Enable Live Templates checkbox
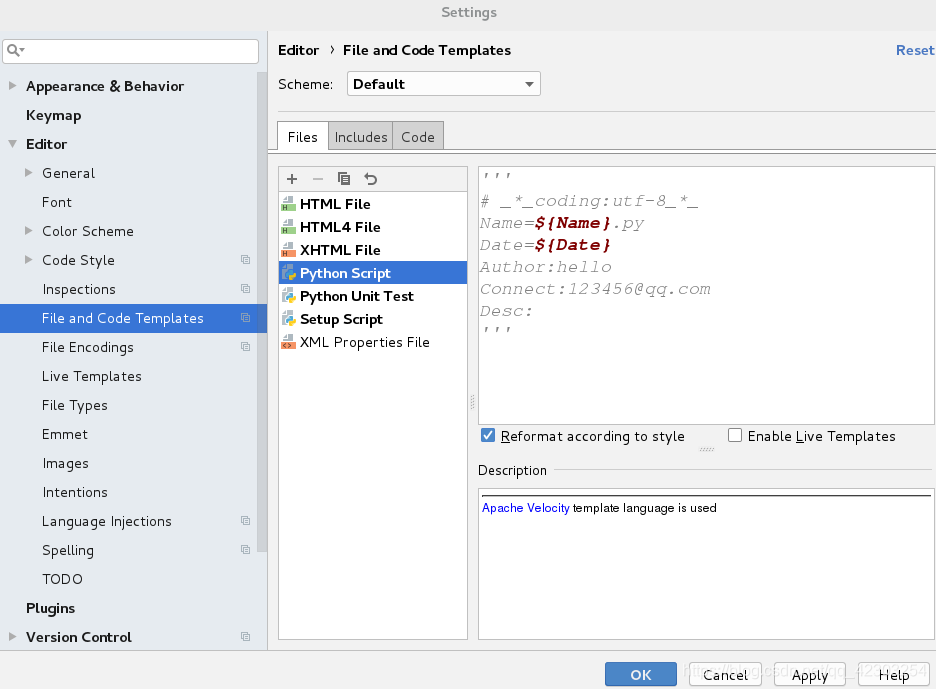Image resolution: width=936 pixels, height=689 pixels. tap(735, 435)
